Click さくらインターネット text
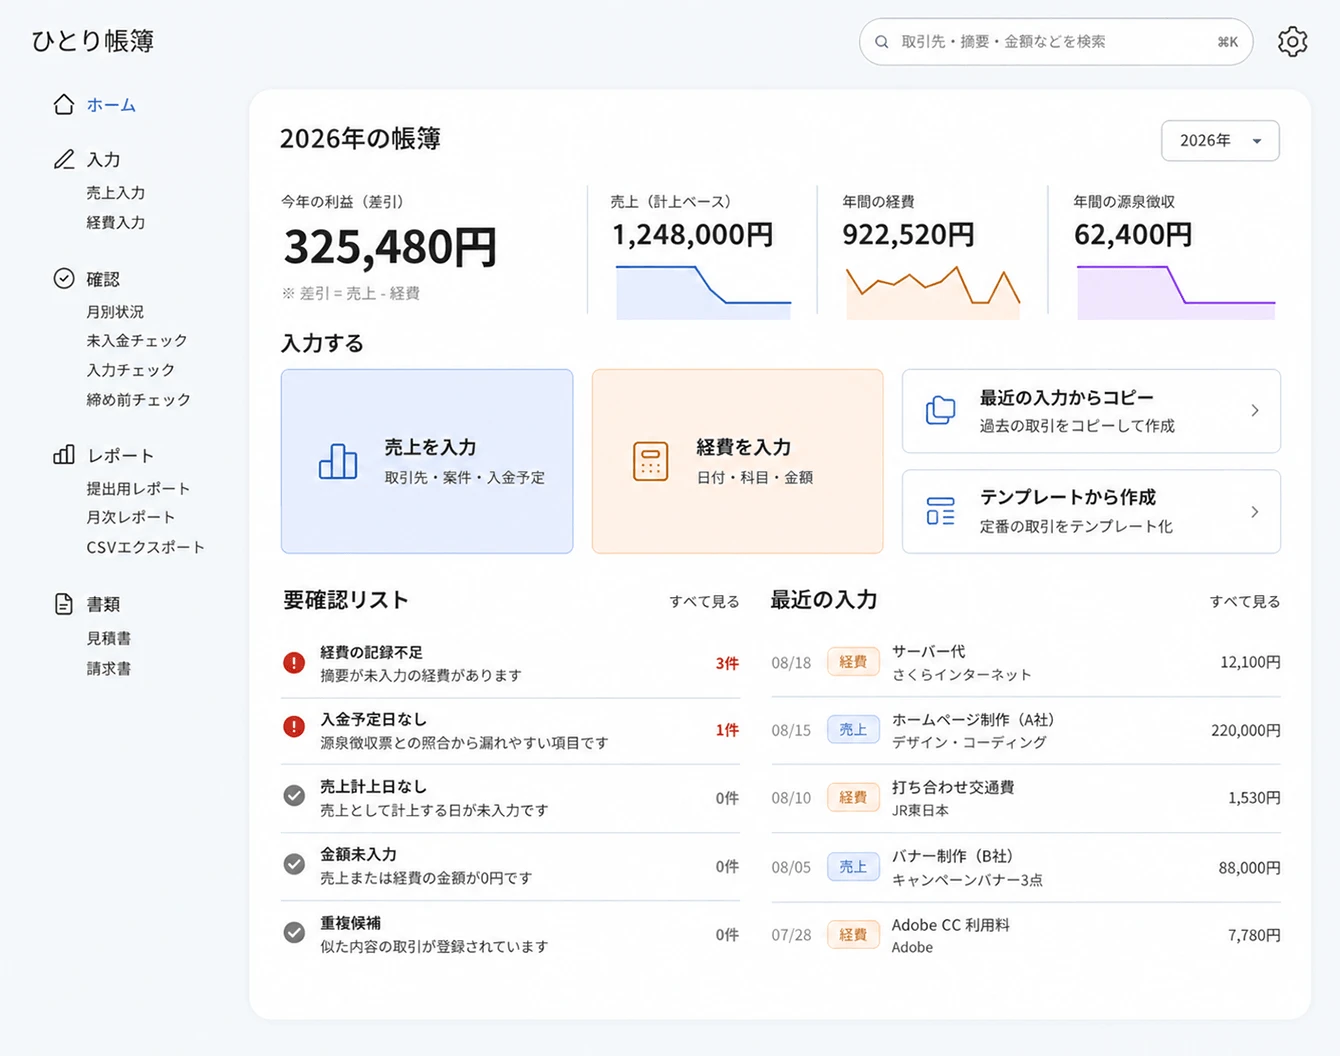This screenshot has height=1056, width=1340. click(x=962, y=675)
